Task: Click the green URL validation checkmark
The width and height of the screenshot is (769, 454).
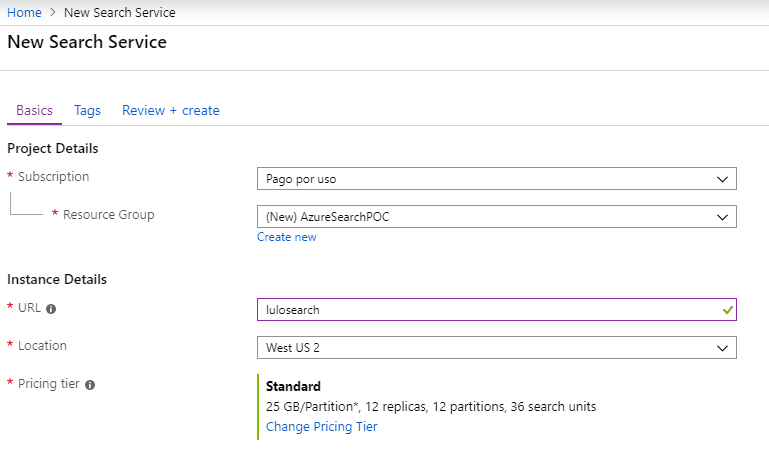Action: coord(728,310)
